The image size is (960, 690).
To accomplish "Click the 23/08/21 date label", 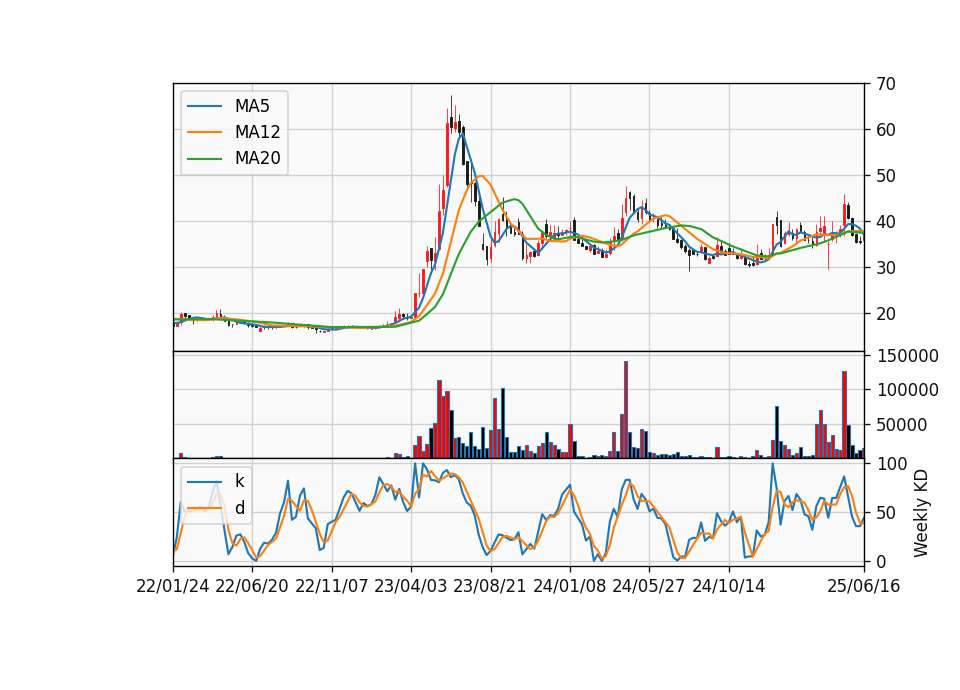I will coord(490,586).
